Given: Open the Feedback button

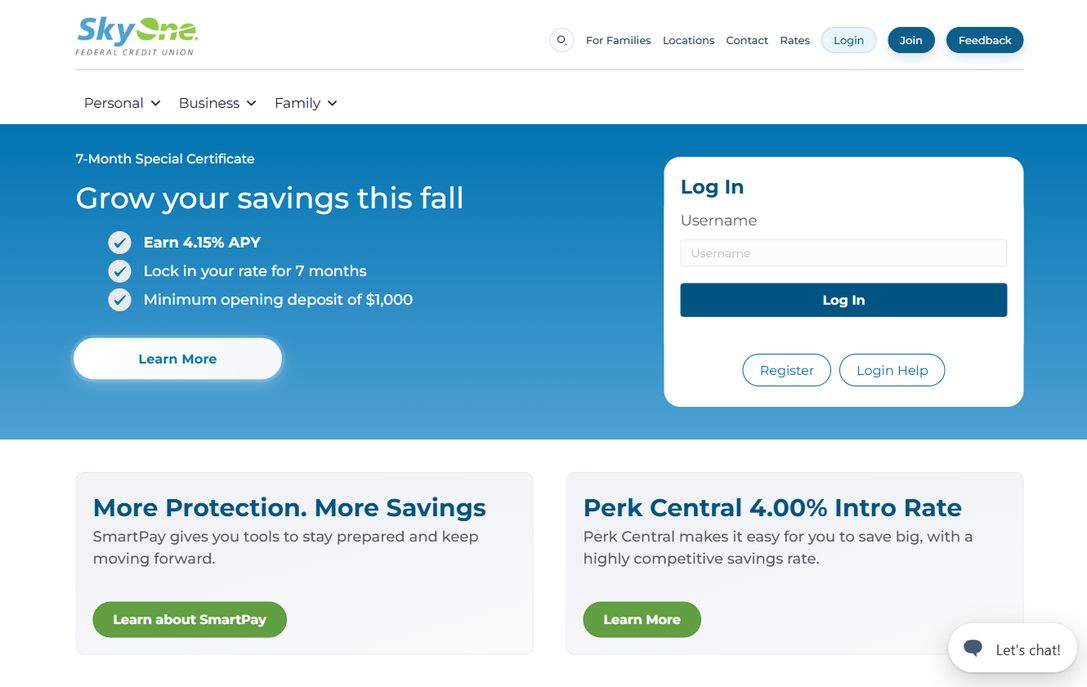Looking at the screenshot, I should tap(984, 40).
